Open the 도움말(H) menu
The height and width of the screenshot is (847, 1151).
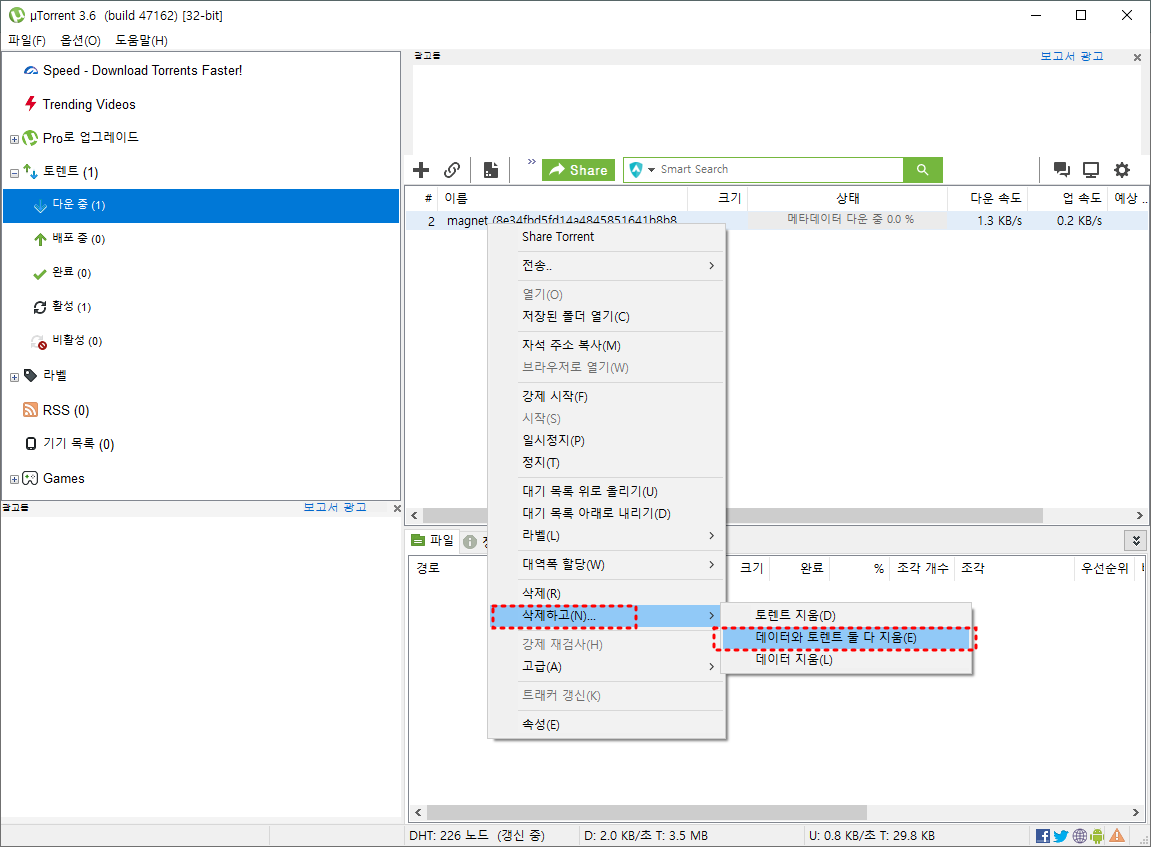pos(142,40)
